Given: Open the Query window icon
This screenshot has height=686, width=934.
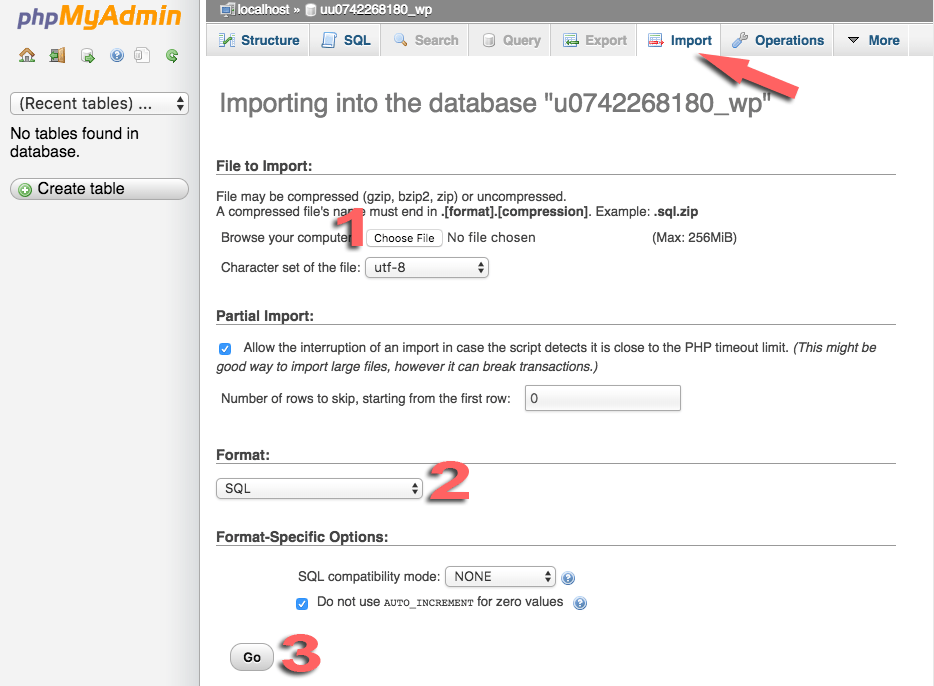Looking at the screenshot, I should point(87,56).
